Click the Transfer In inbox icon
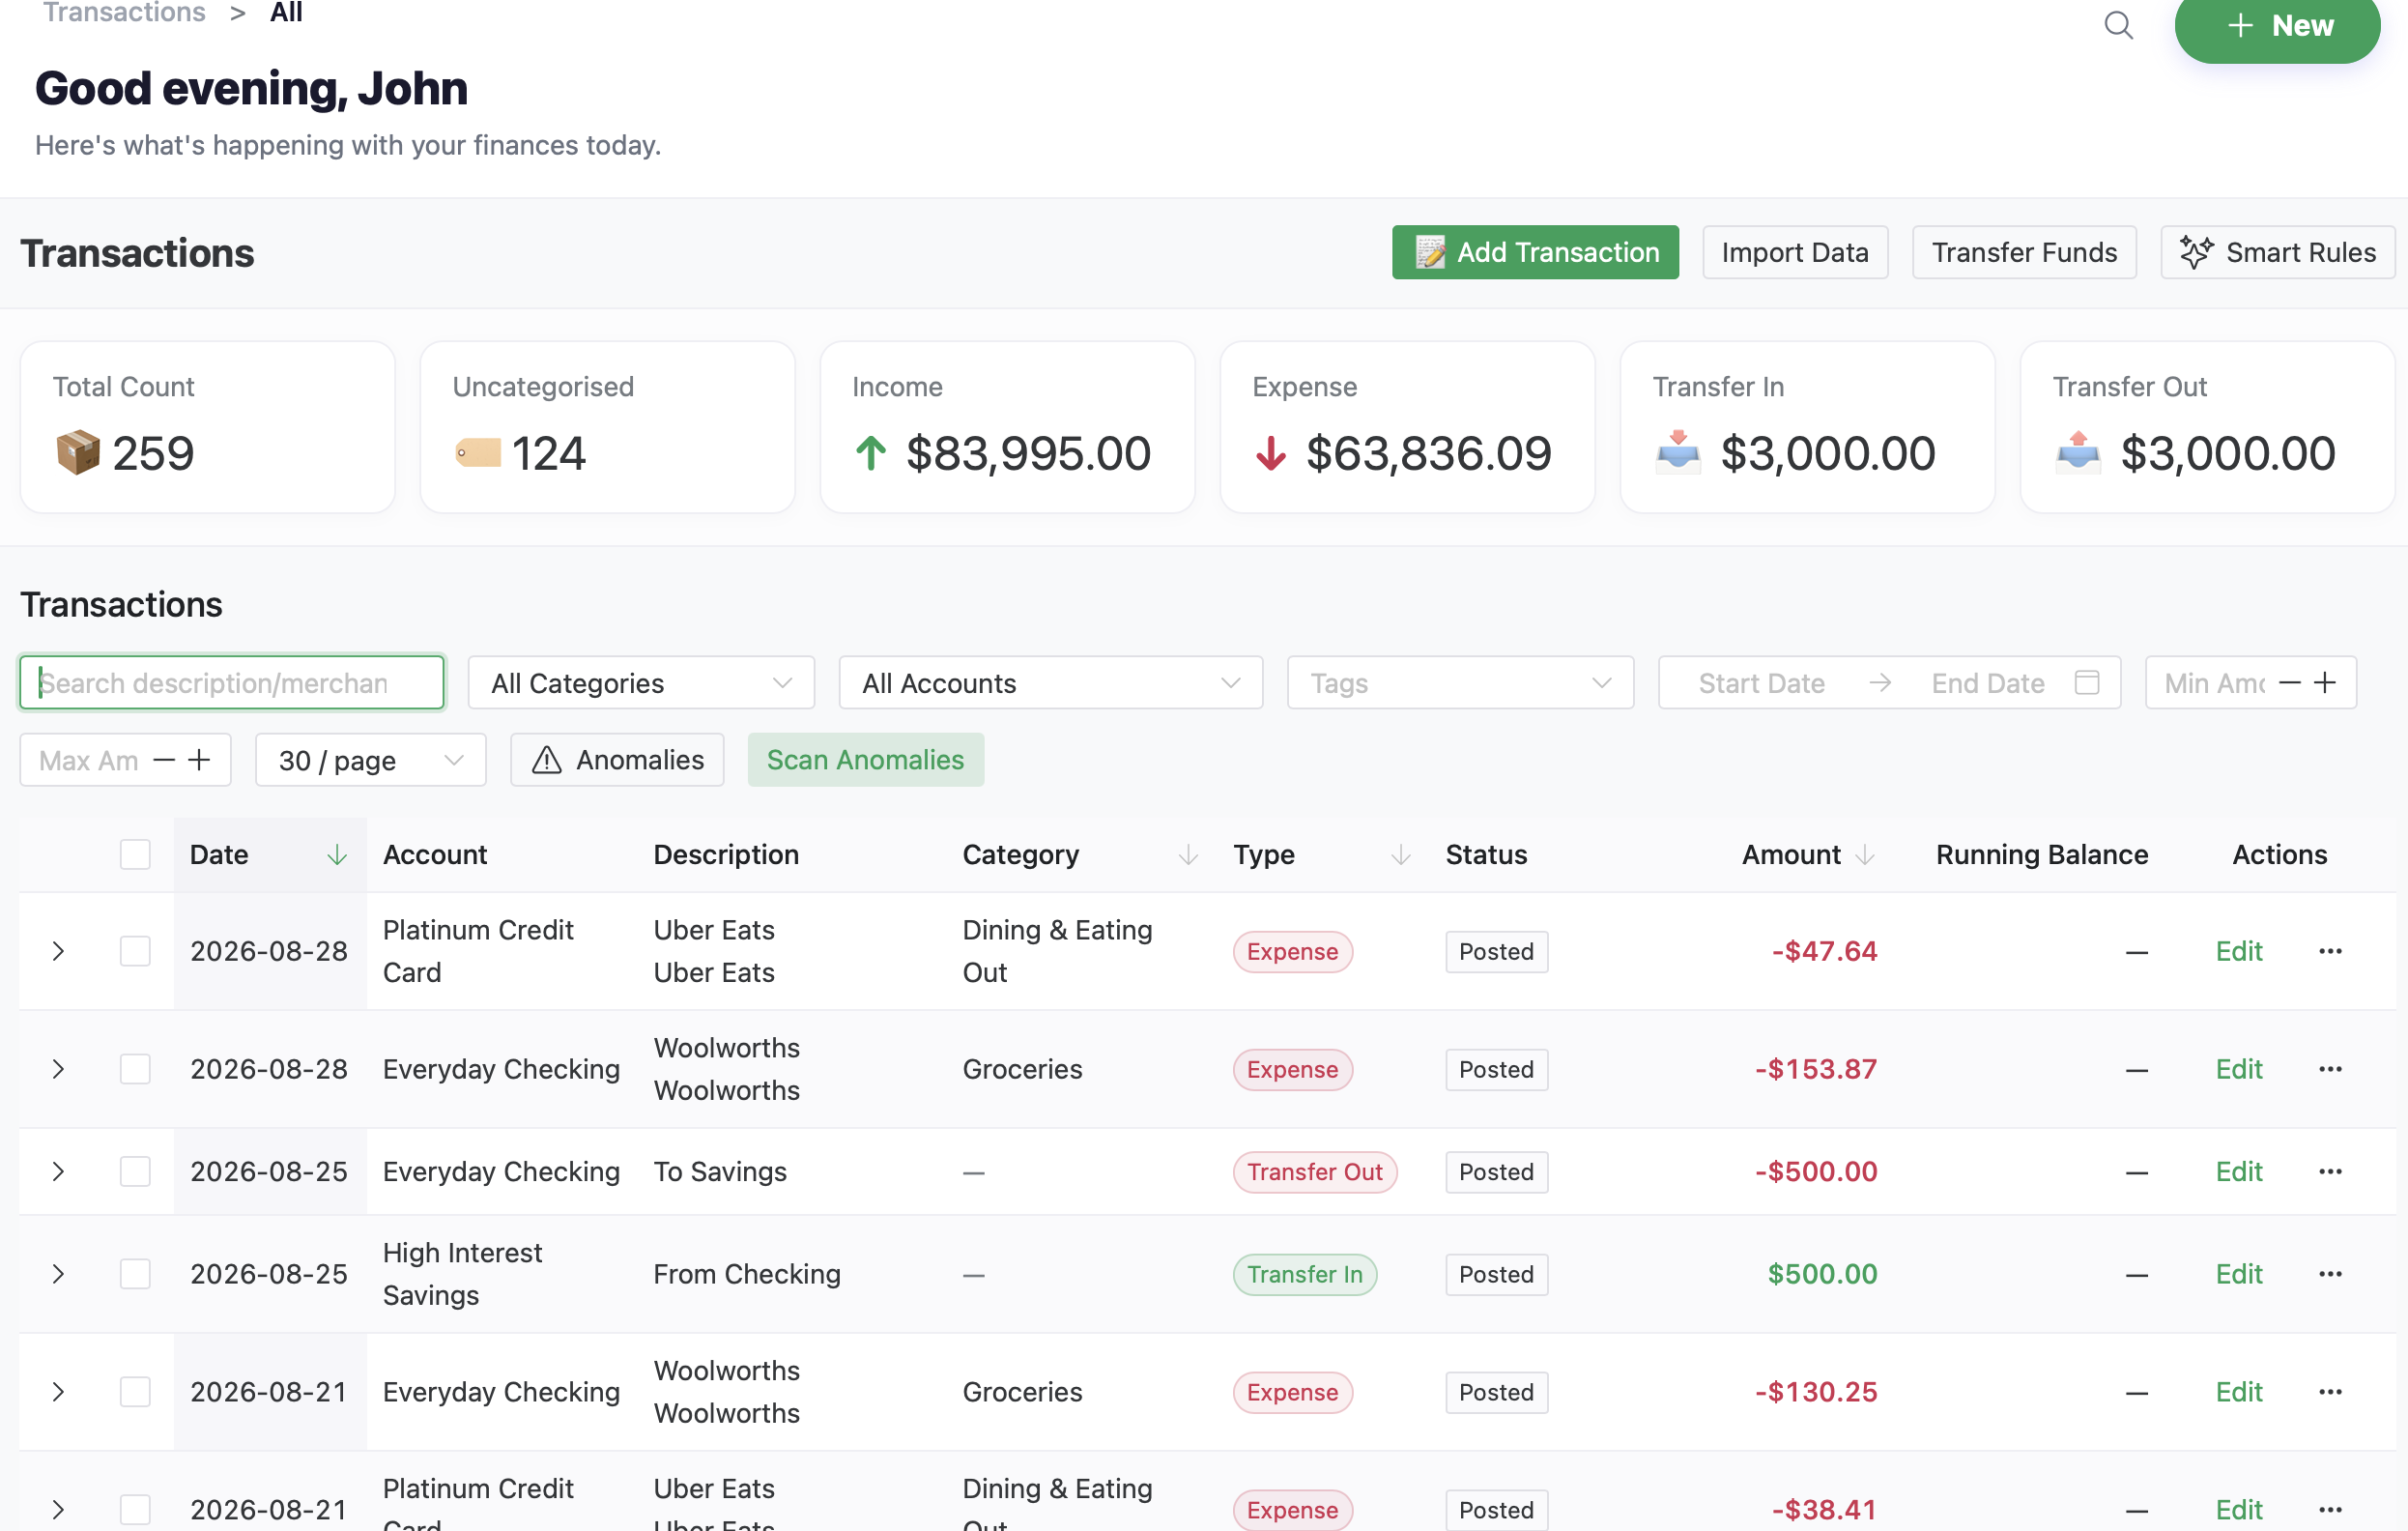Image resolution: width=2408 pixels, height=1531 pixels. 1678,452
